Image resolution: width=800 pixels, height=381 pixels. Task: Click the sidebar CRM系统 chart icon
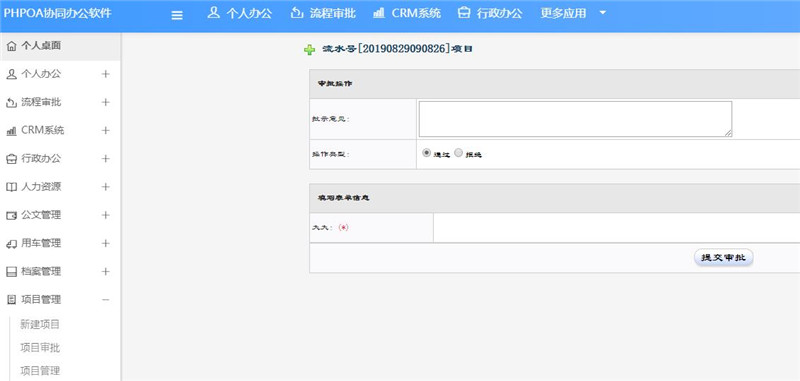pyautogui.click(x=12, y=131)
